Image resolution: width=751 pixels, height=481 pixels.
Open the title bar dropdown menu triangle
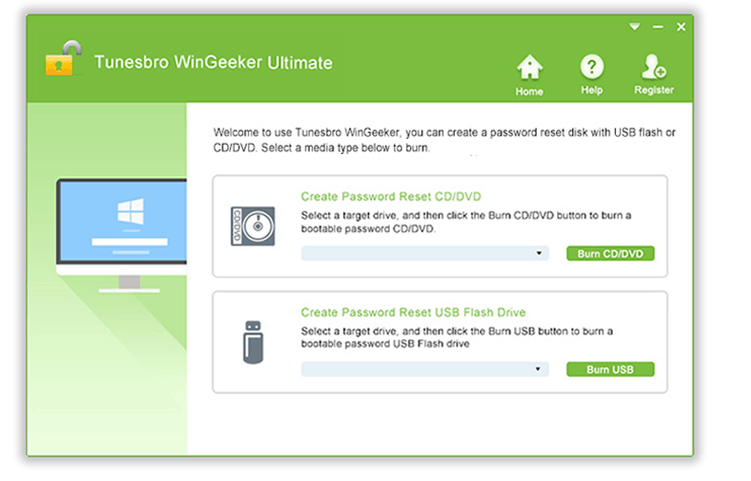635,27
